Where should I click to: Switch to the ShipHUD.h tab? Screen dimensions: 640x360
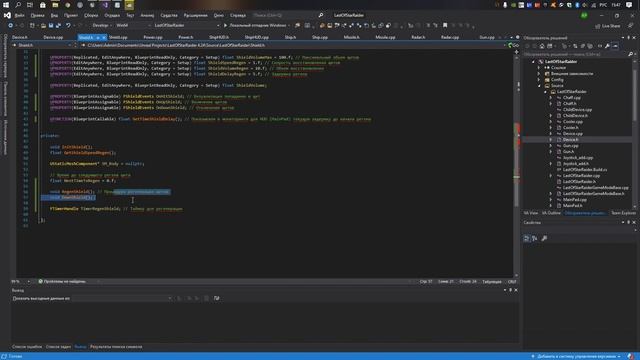coord(219,38)
